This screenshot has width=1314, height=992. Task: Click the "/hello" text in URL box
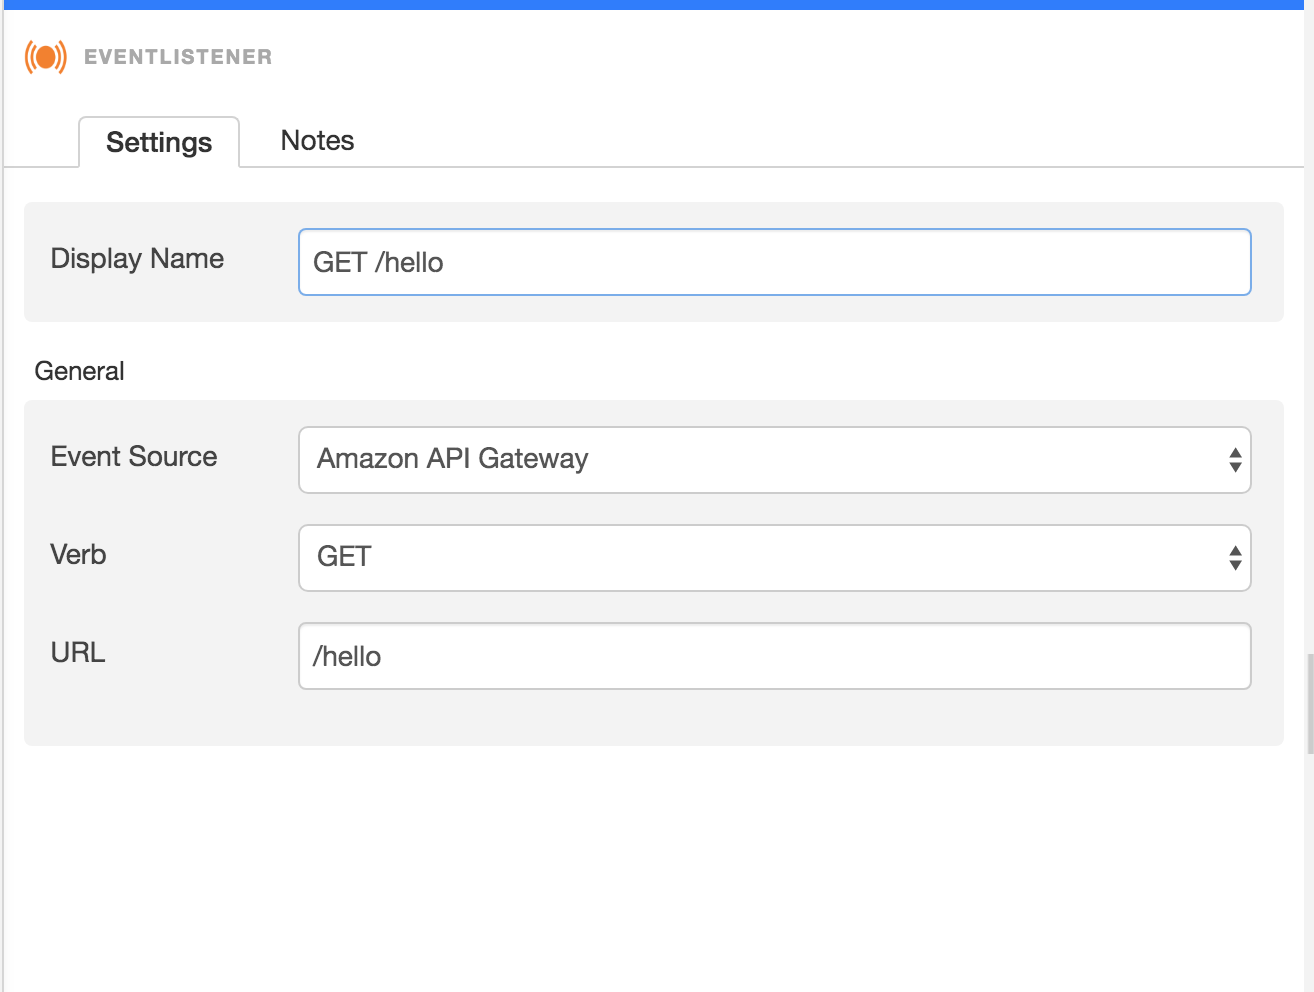347,657
